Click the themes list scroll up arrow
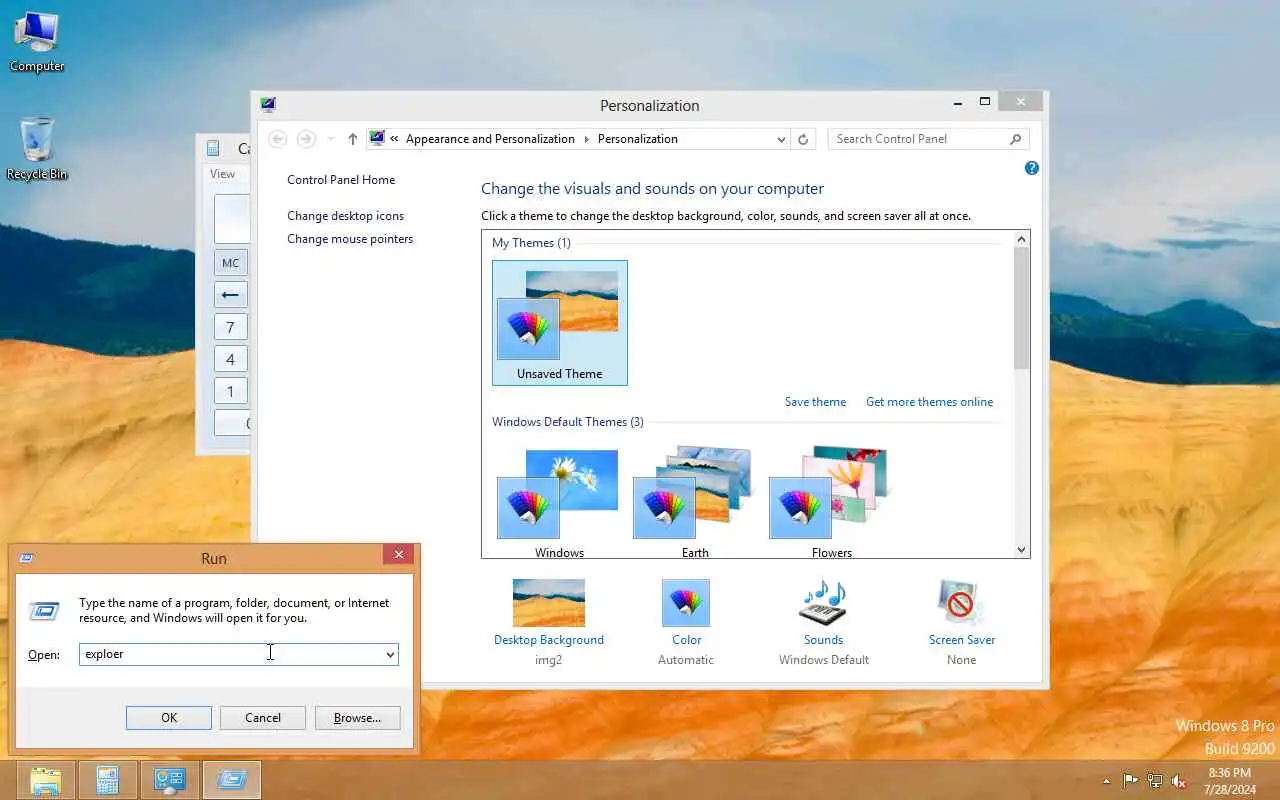Viewport: 1280px width, 800px height. 1021,239
